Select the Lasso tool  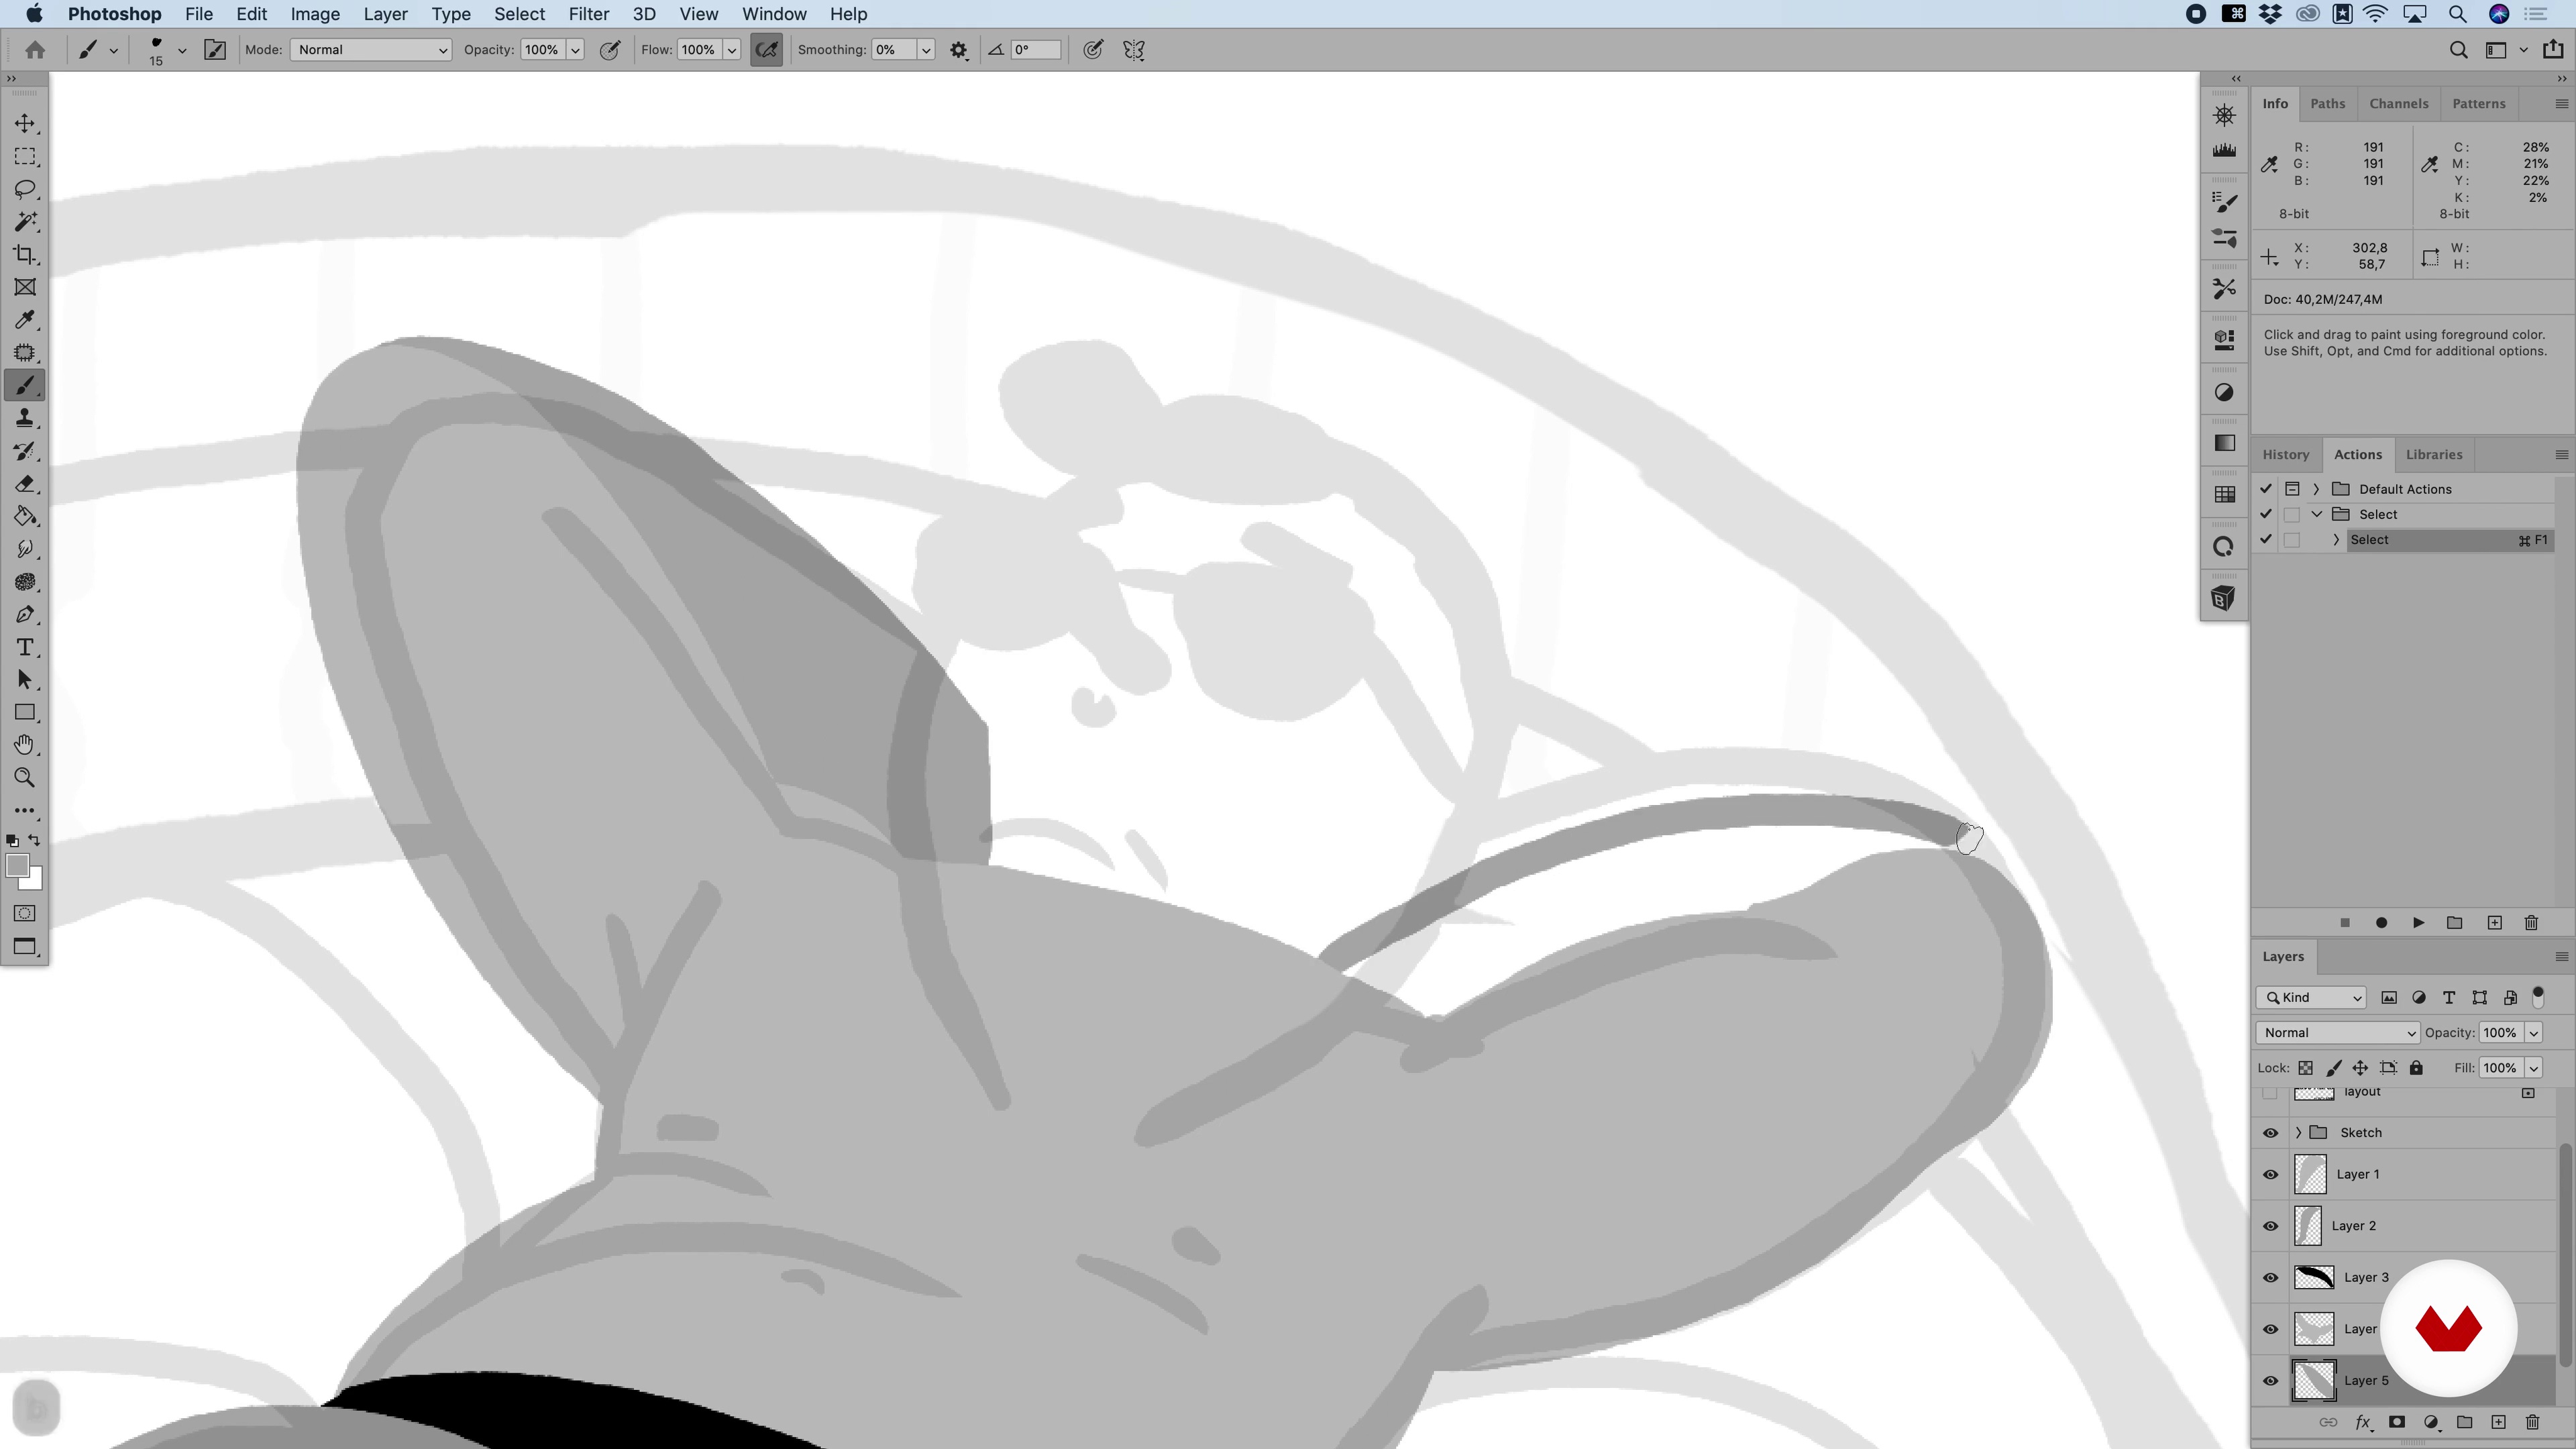(x=25, y=189)
